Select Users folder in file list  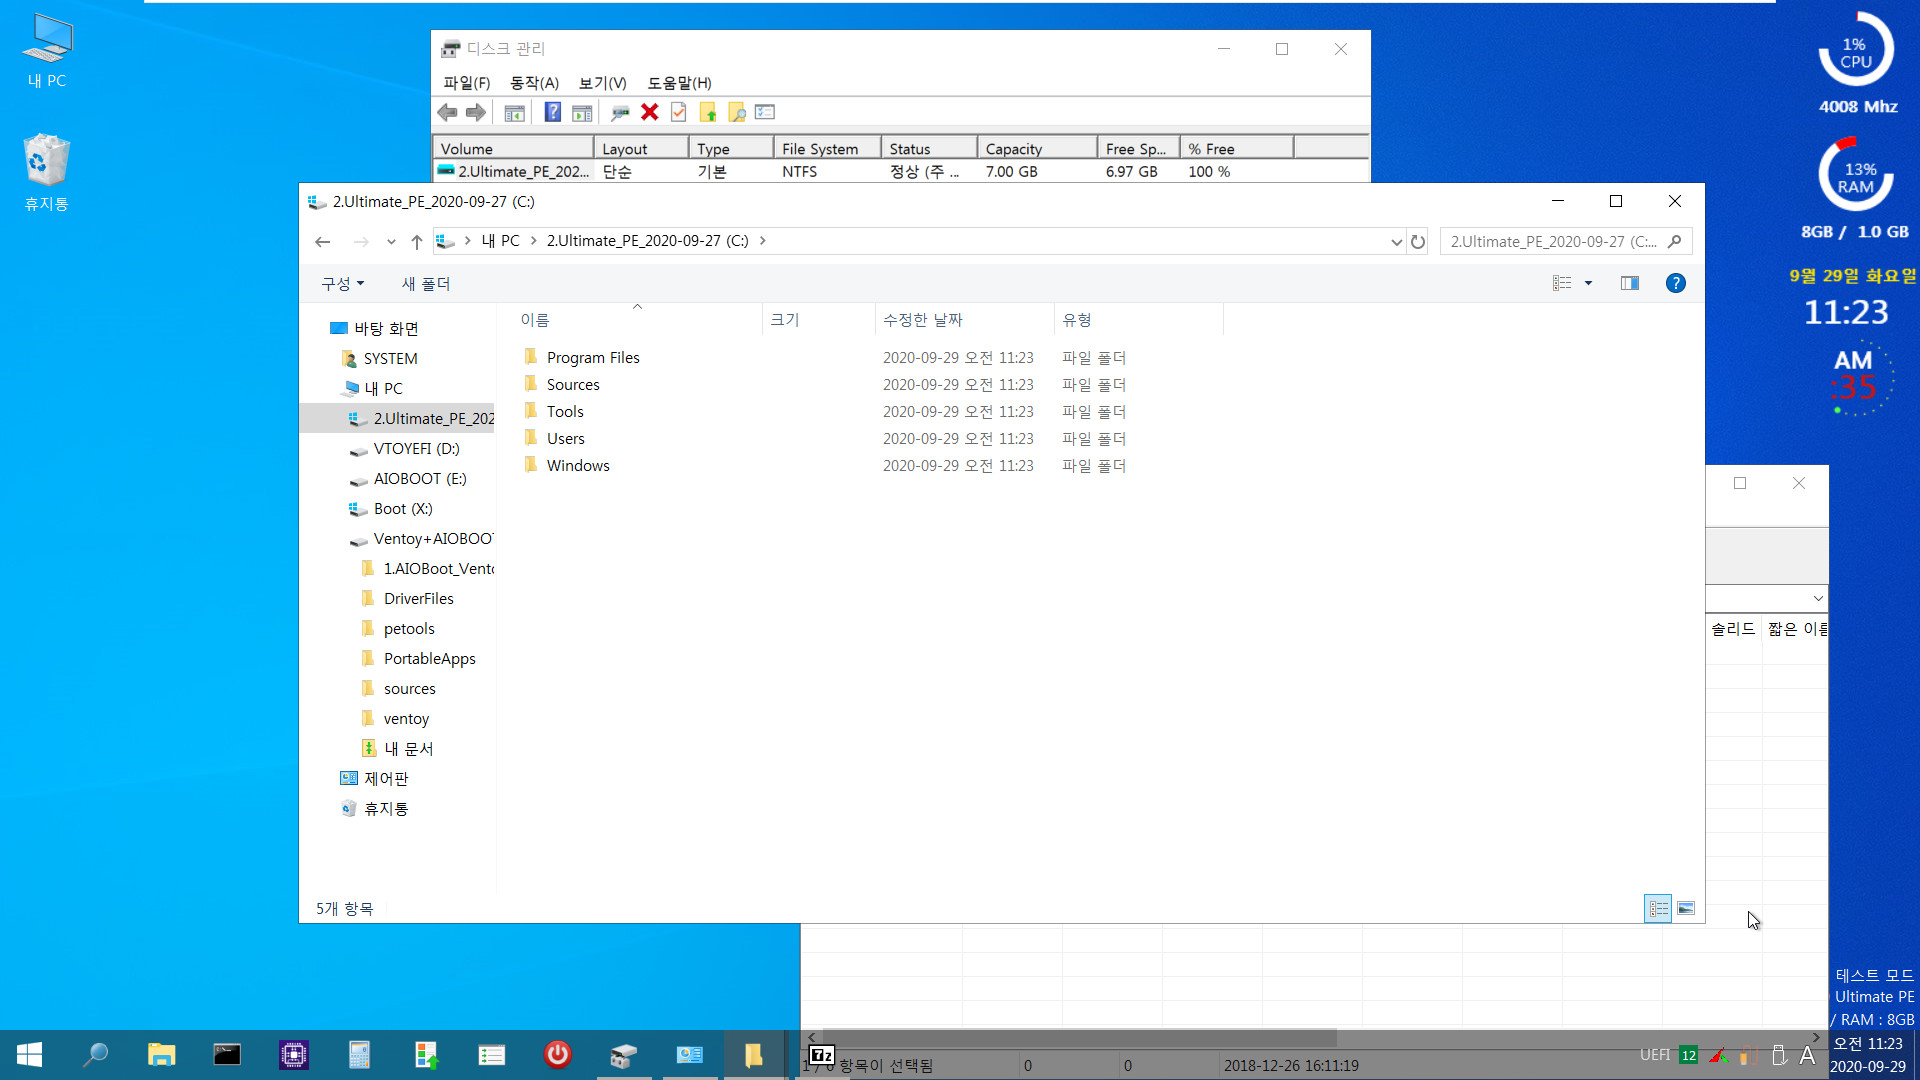[x=566, y=439]
